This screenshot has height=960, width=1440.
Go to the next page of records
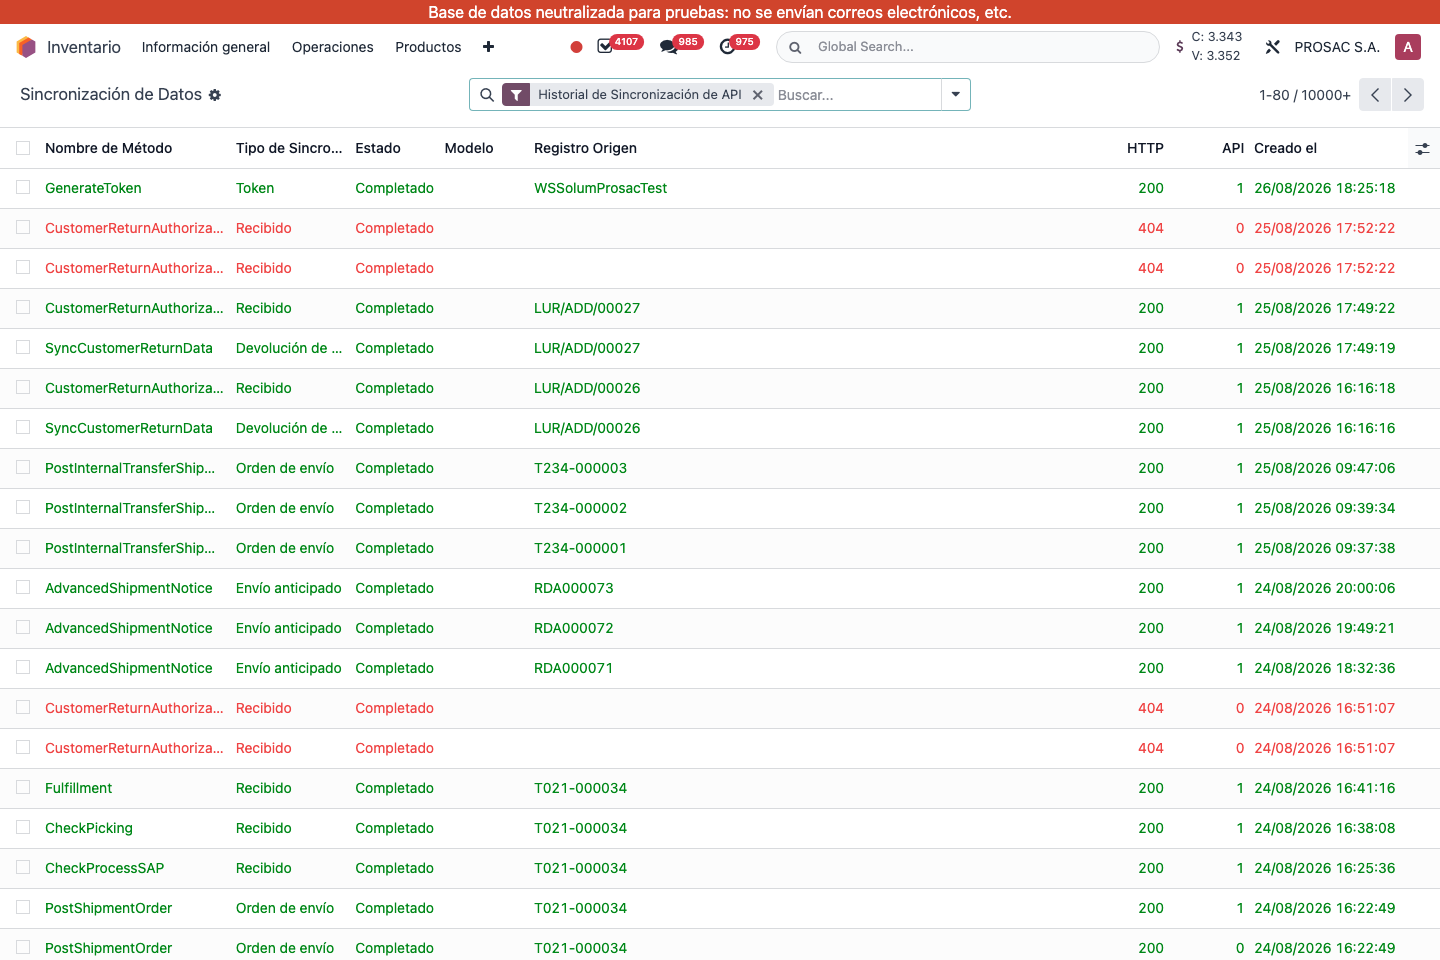[x=1408, y=95]
